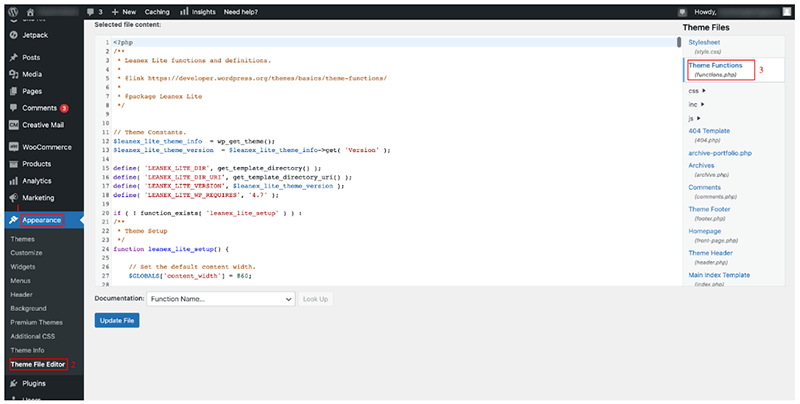Open the Function Name documentation dropdown

coord(221,299)
